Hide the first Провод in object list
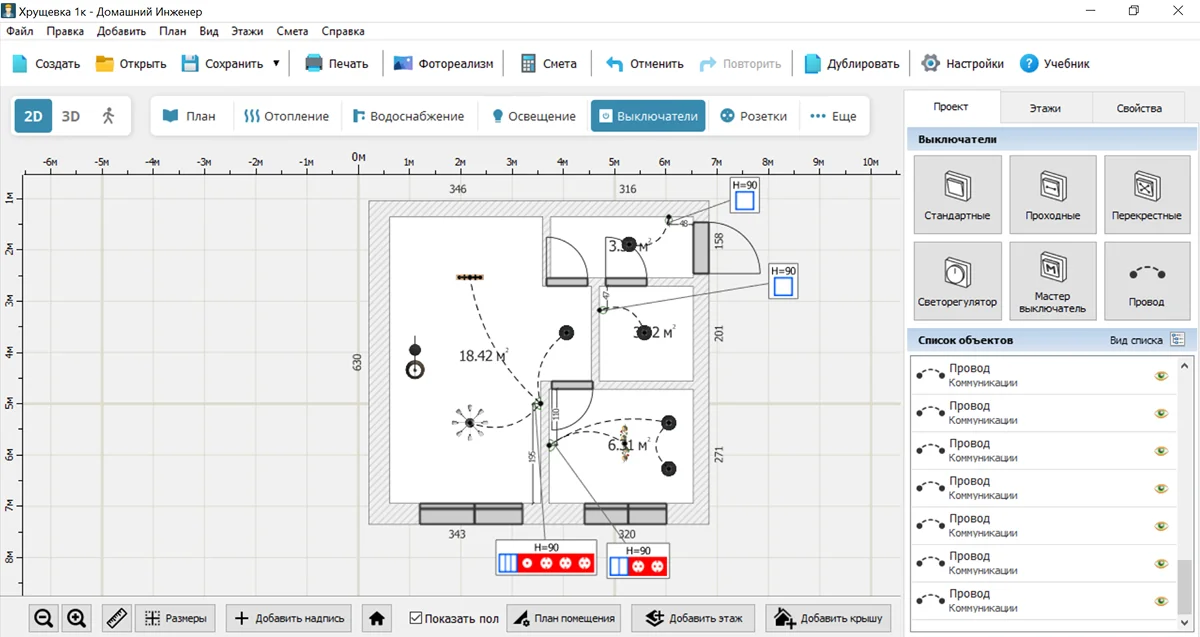 (x=1160, y=376)
